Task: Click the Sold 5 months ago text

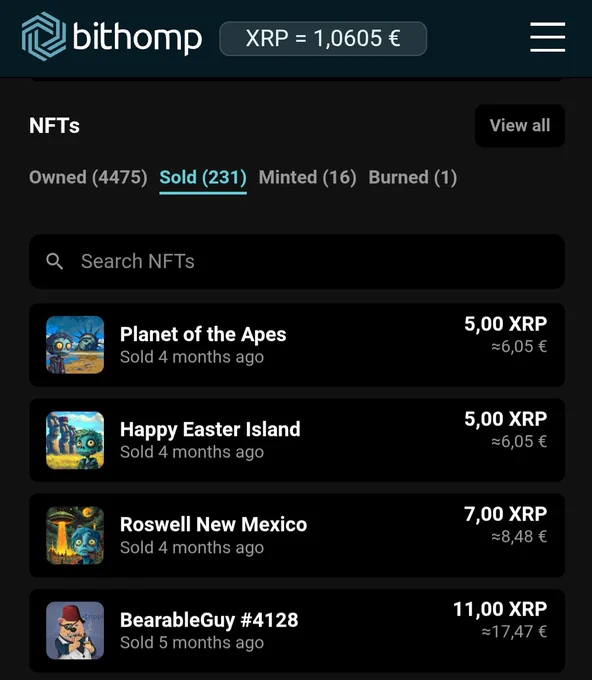Action: click(192, 643)
